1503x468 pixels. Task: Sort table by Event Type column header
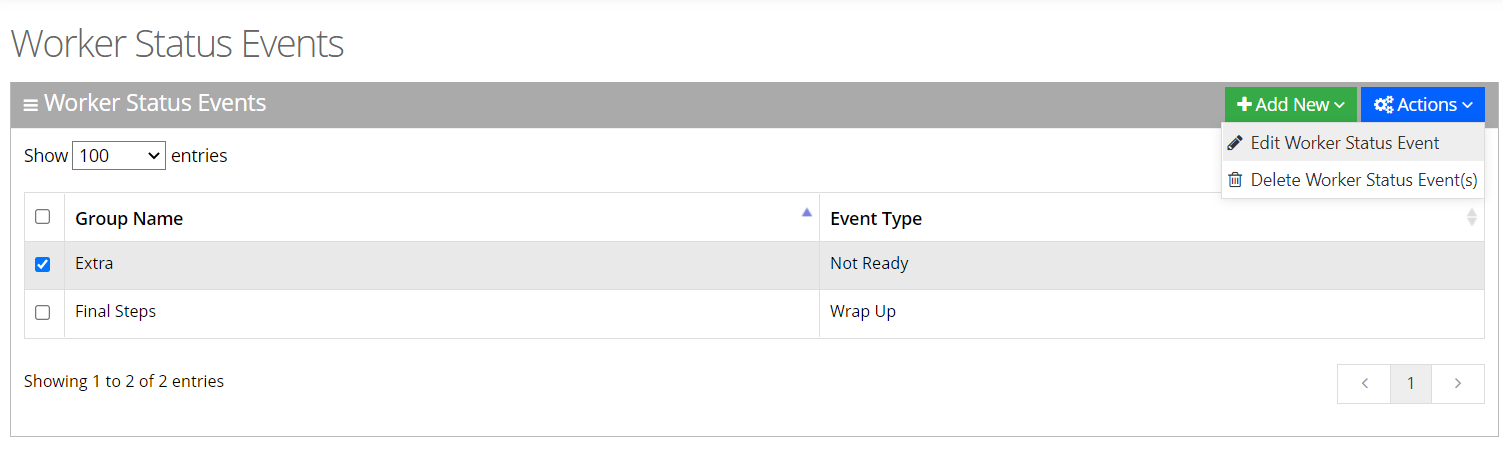pyautogui.click(x=876, y=218)
